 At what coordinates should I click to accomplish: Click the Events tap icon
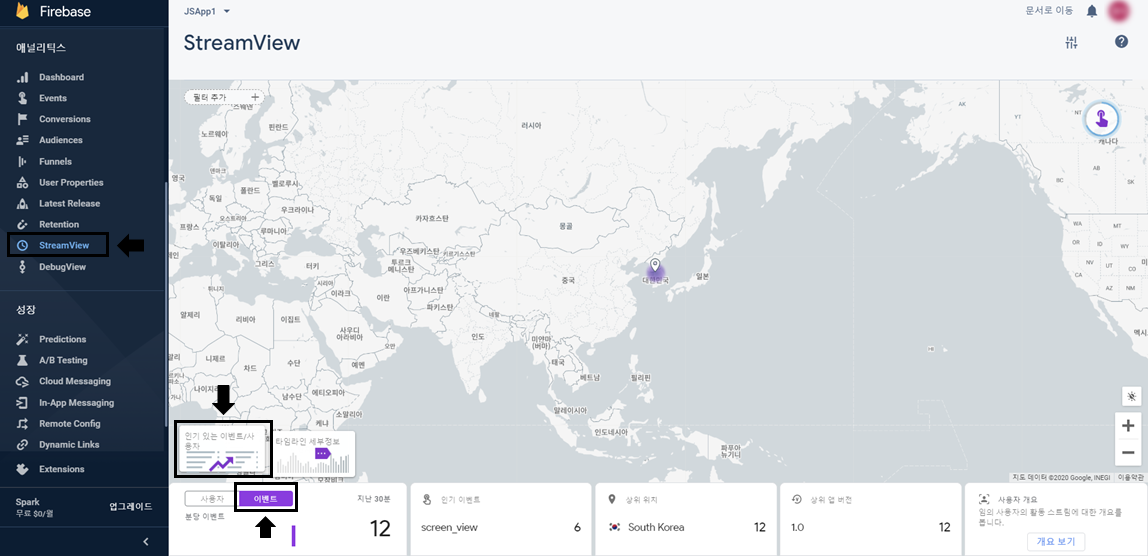point(23,98)
